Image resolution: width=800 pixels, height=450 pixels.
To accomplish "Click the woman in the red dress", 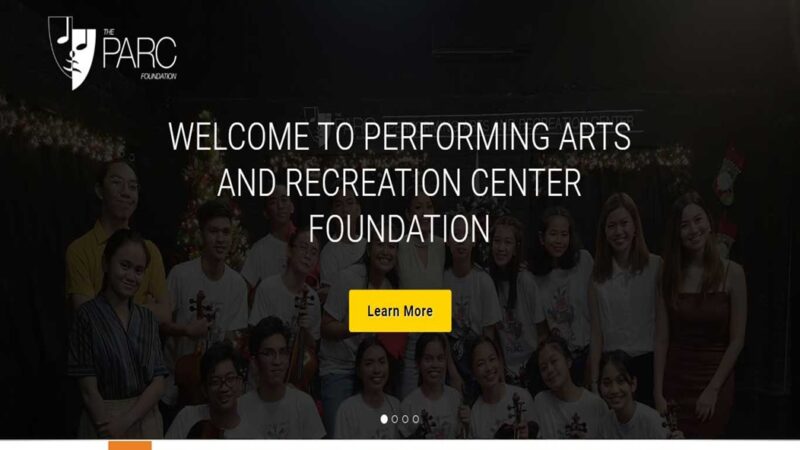I will click(702, 316).
